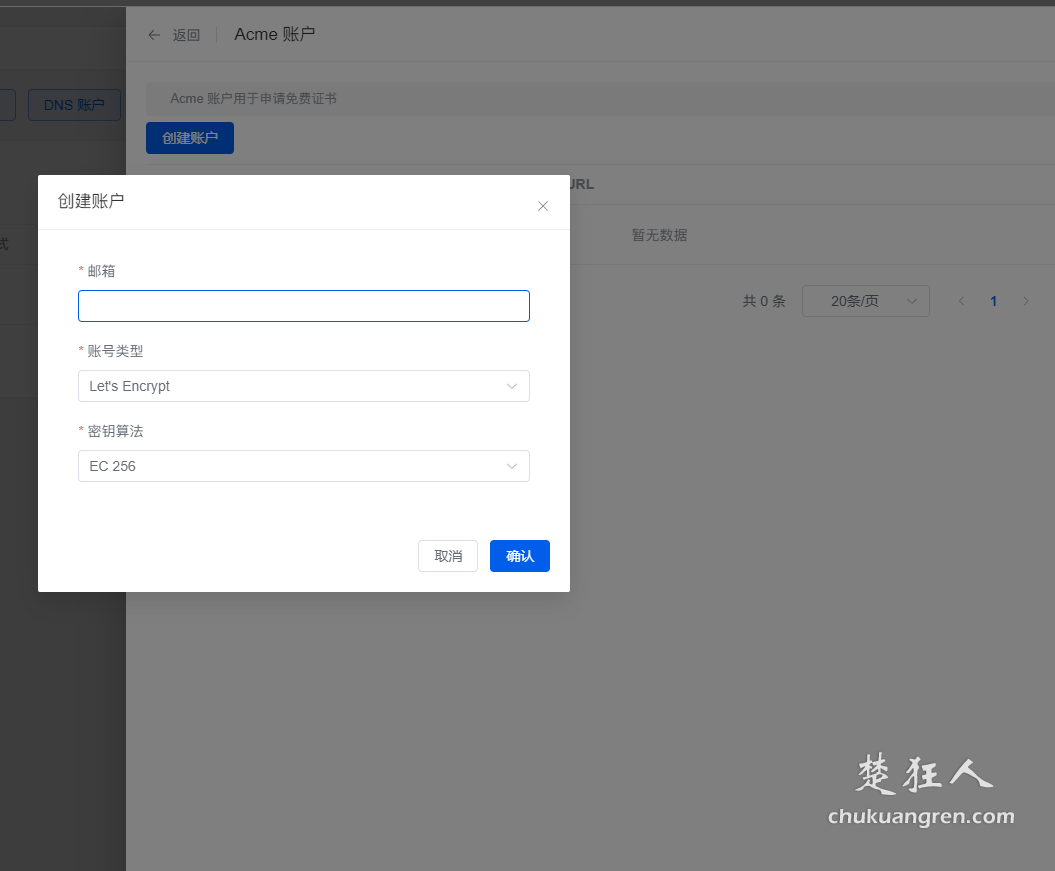The image size is (1055, 871).
Task: Click the chevron on the page size selector
Action: pyautogui.click(x=911, y=300)
